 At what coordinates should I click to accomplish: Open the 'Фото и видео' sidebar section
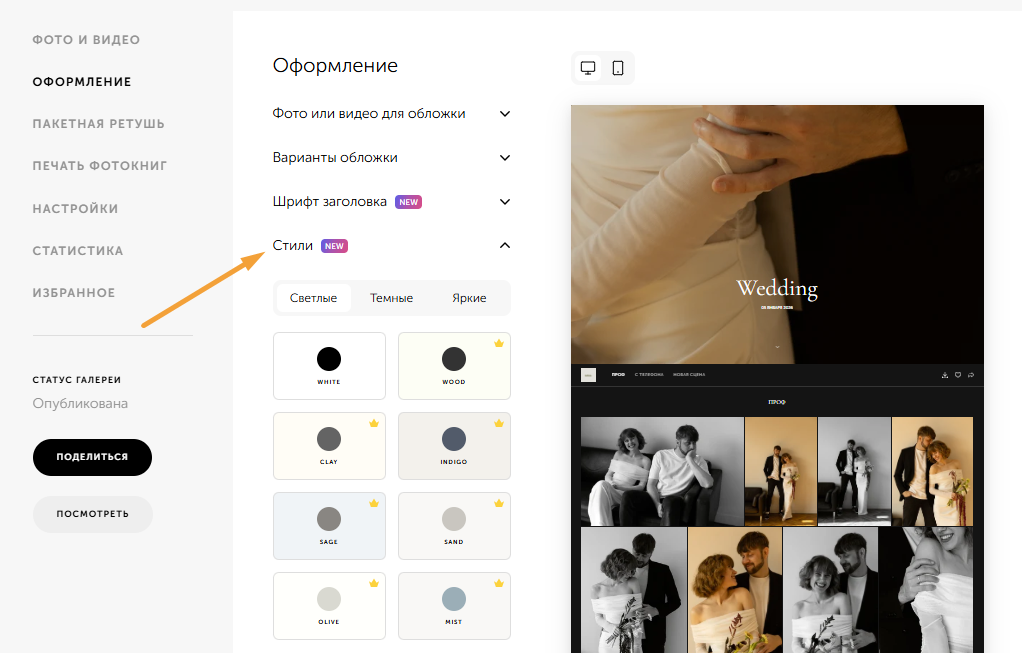click(86, 40)
